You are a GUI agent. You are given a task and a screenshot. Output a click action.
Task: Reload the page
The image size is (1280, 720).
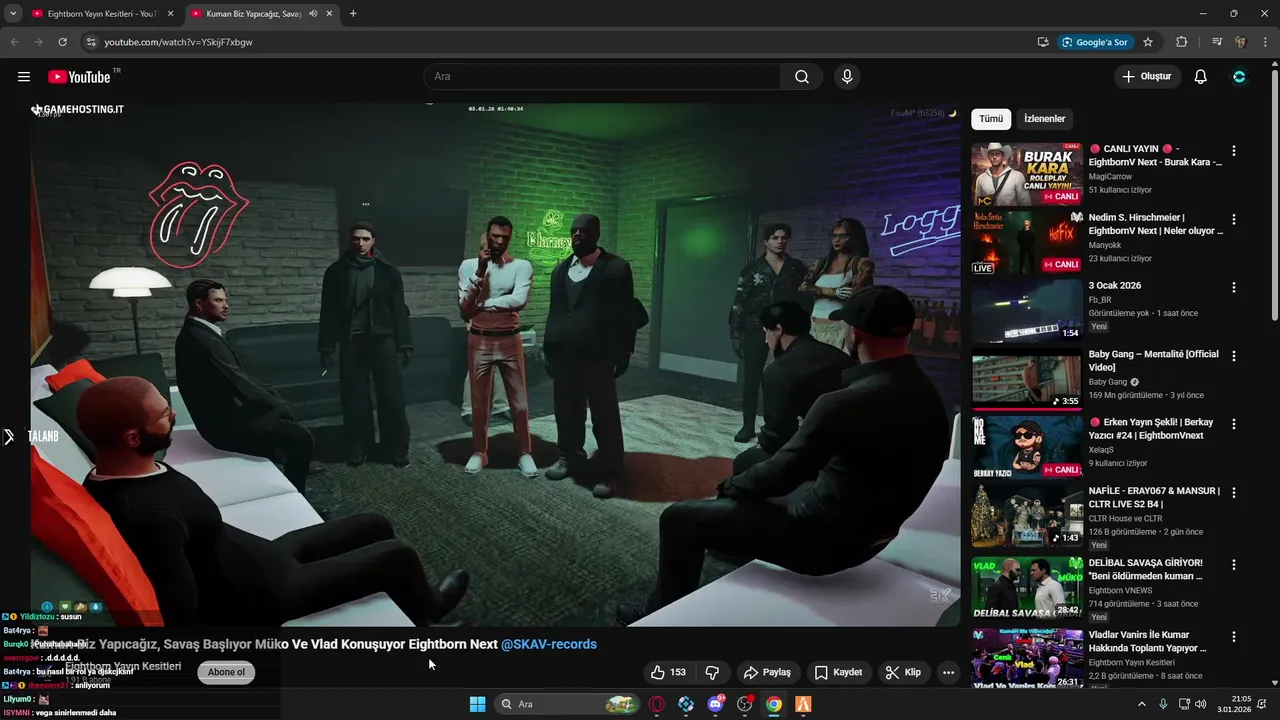tap(63, 42)
